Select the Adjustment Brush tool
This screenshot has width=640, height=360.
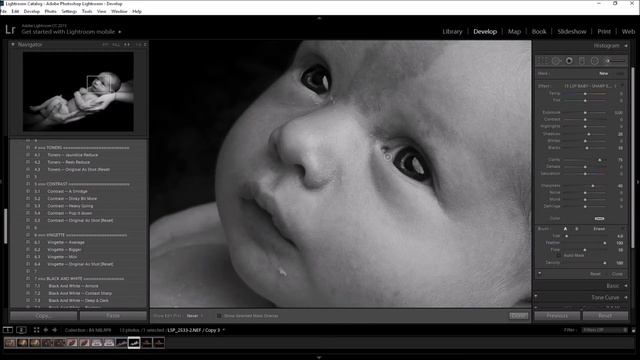615,61
